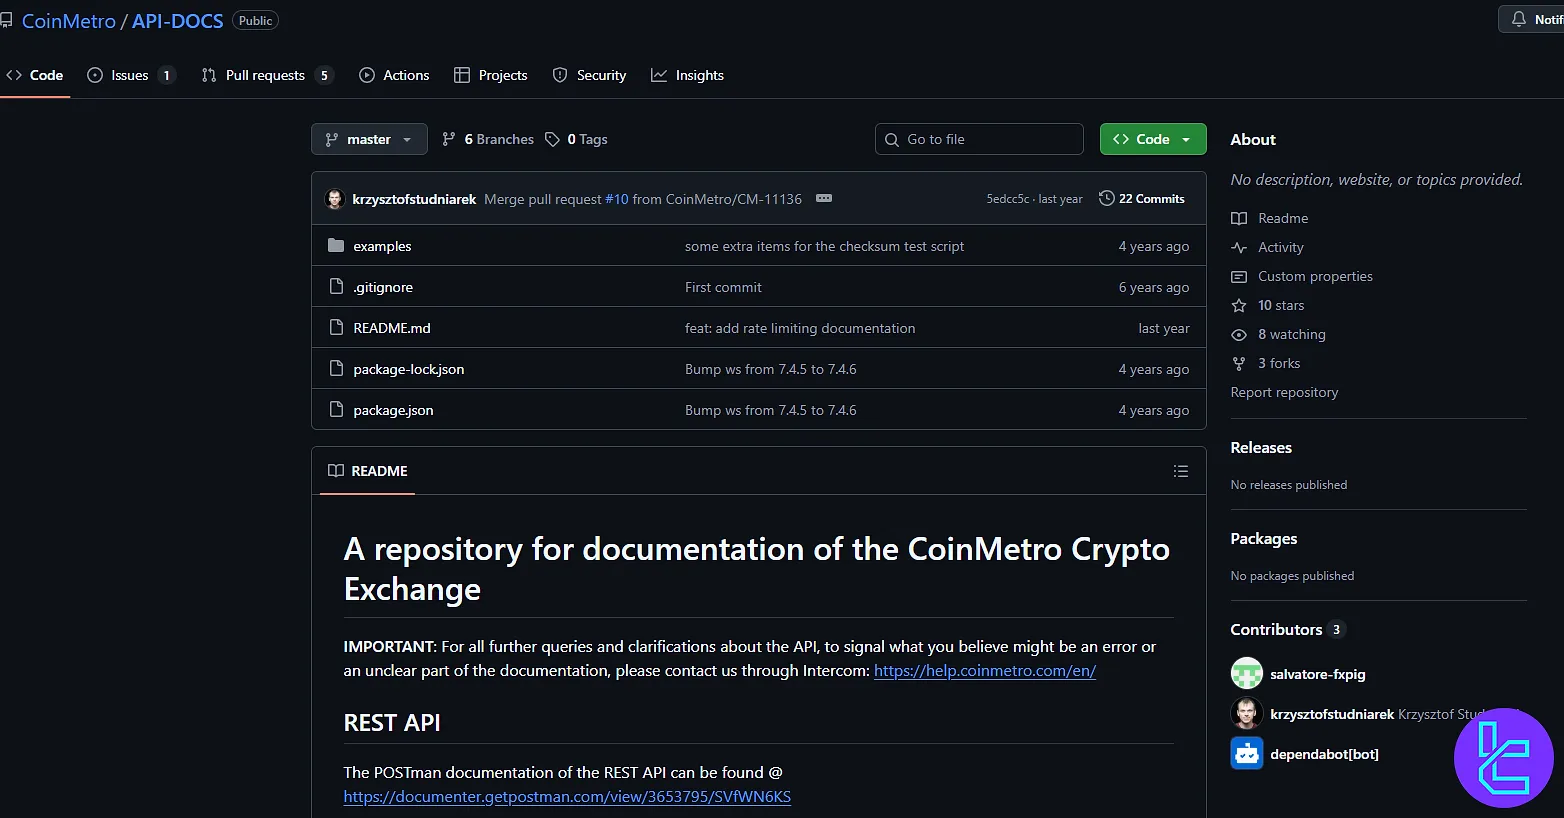Viewport: 1564px width, 818px height.
Task: Open krzysztofstudniarek avatar in commit row
Action: click(x=335, y=199)
